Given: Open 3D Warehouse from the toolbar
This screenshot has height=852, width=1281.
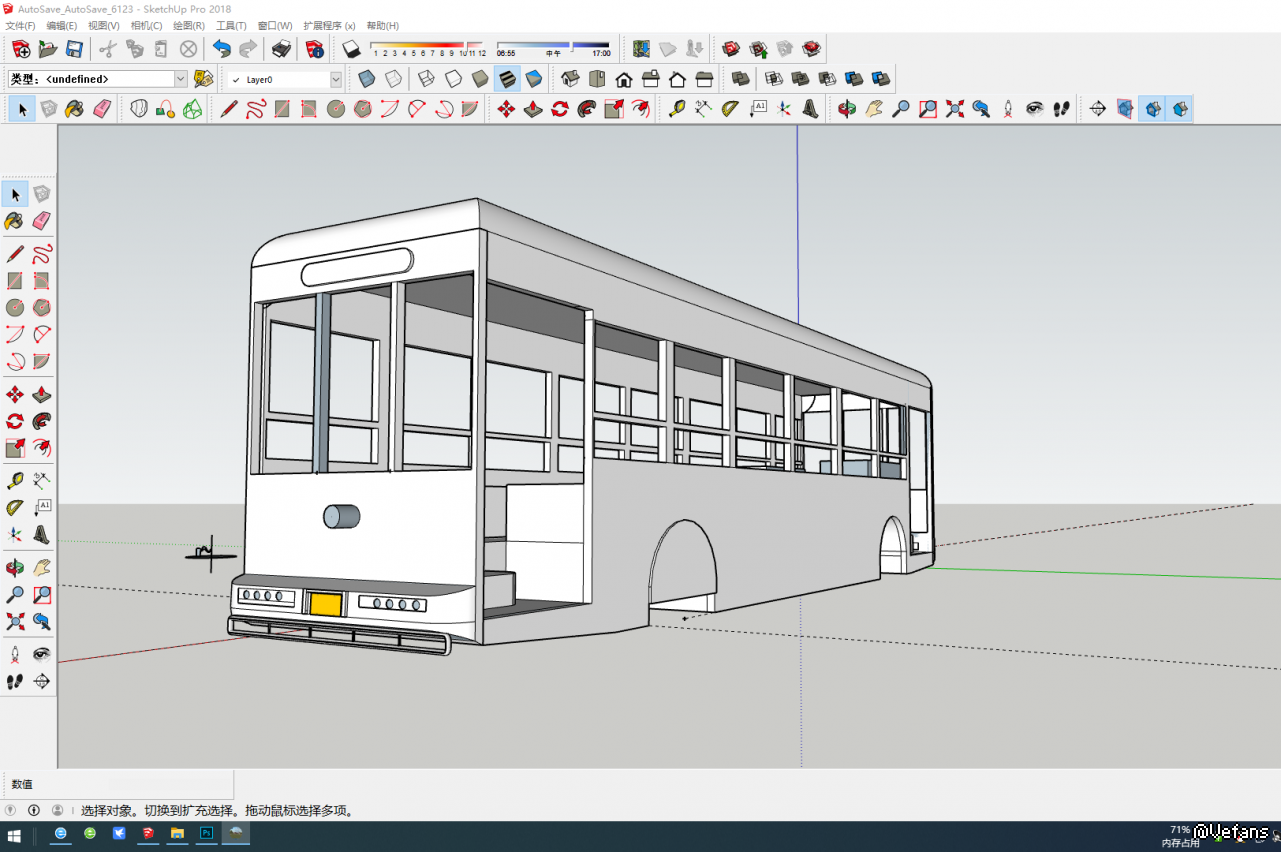Looking at the screenshot, I should point(732,49).
